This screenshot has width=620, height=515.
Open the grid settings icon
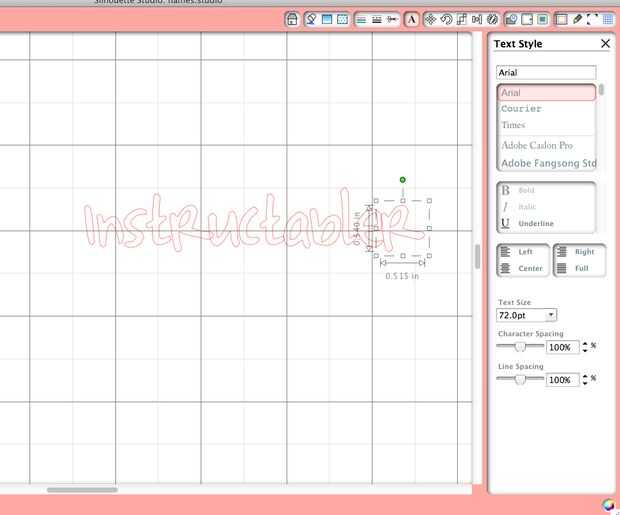pos(608,19)
